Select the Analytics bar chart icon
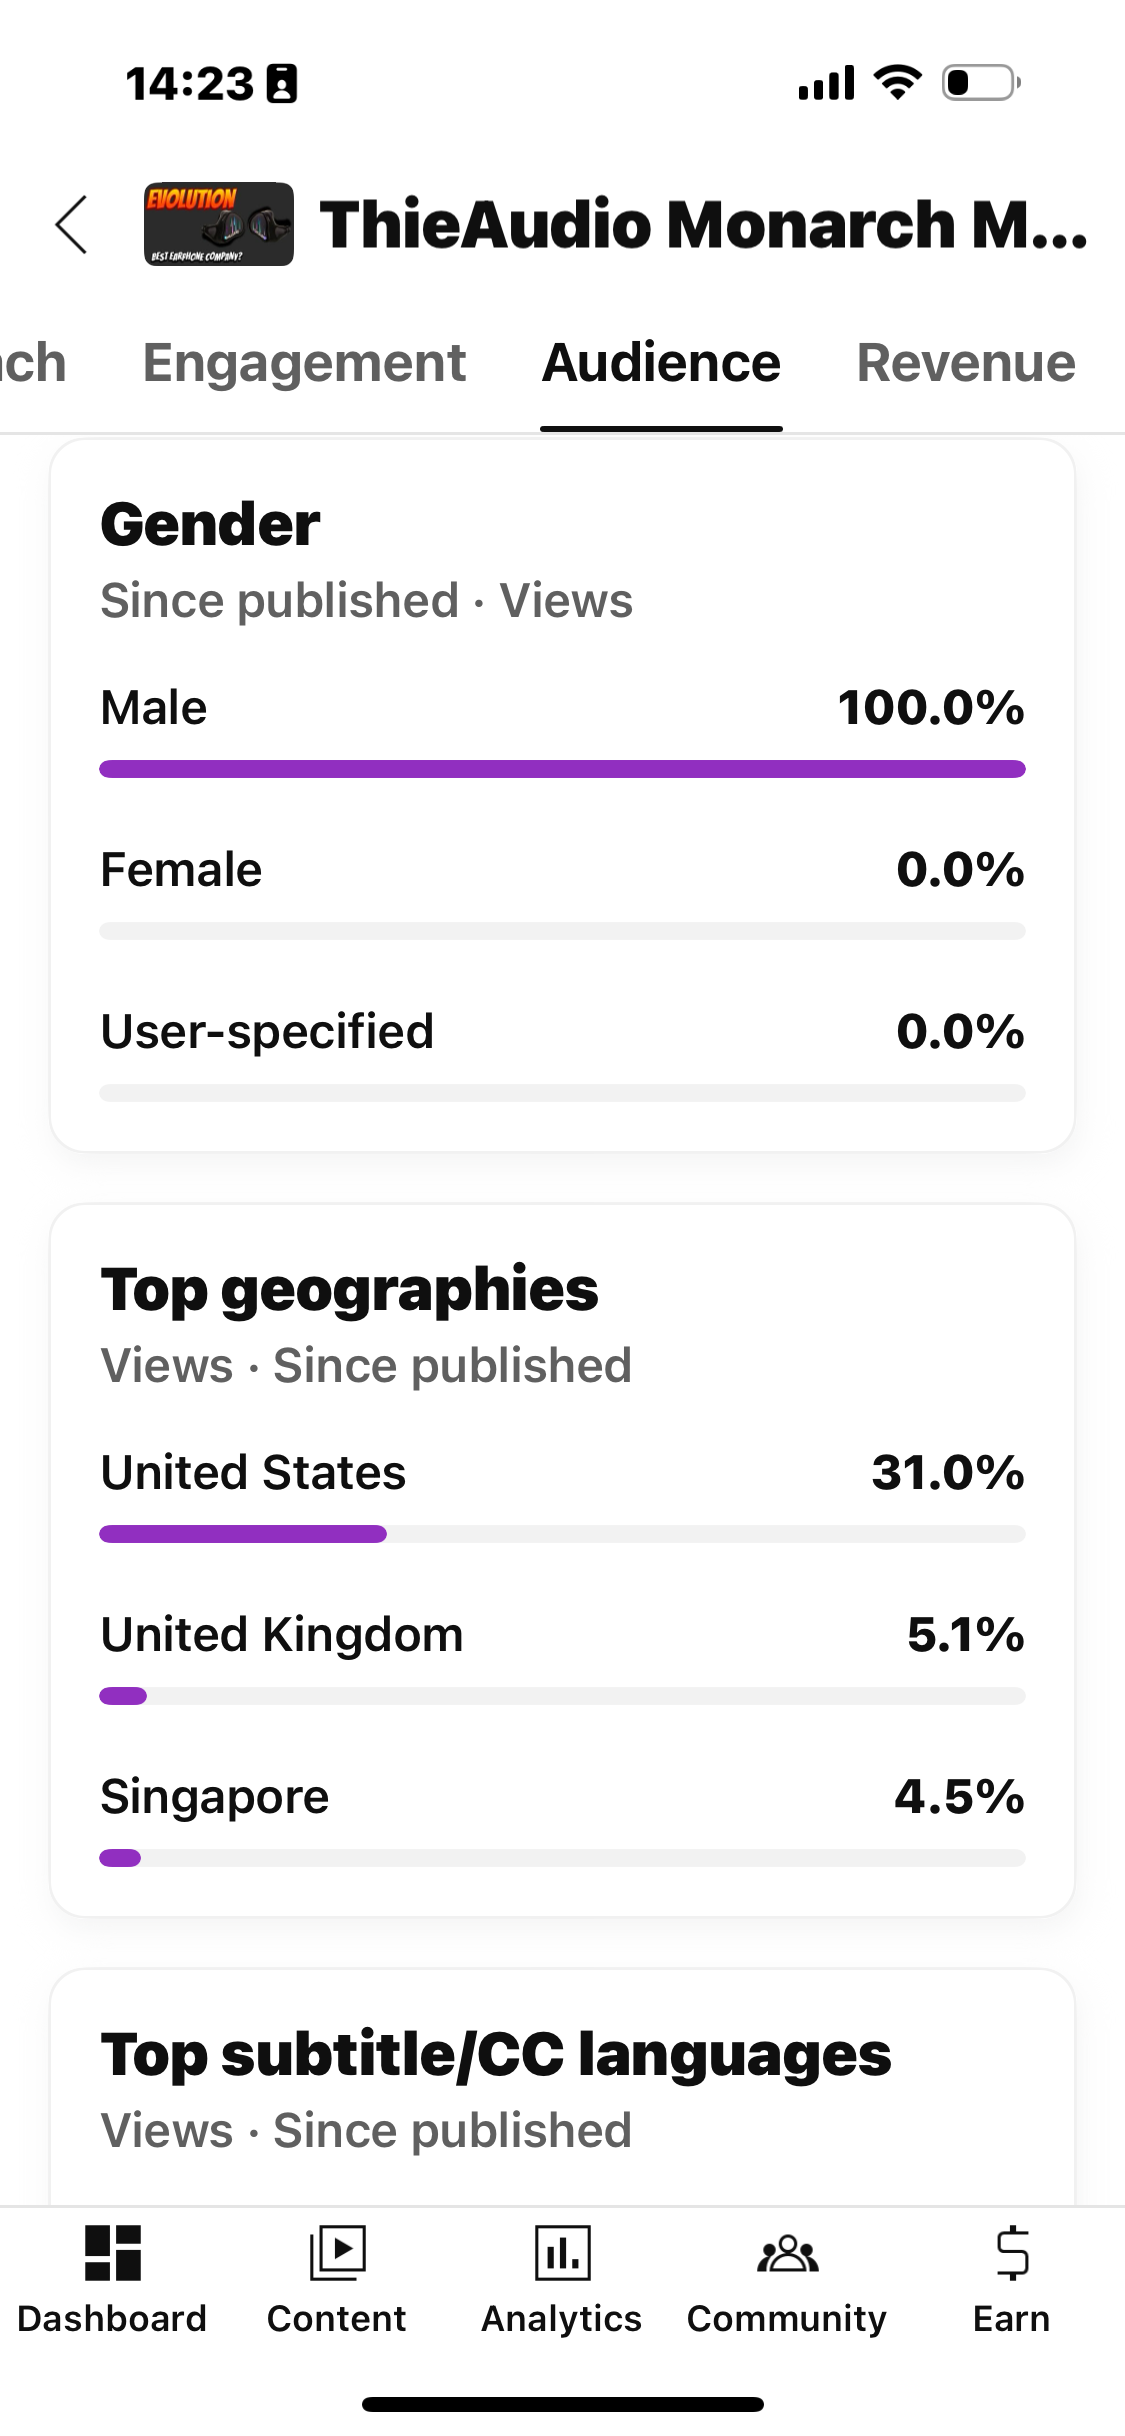 click(x=562, y=2253)
